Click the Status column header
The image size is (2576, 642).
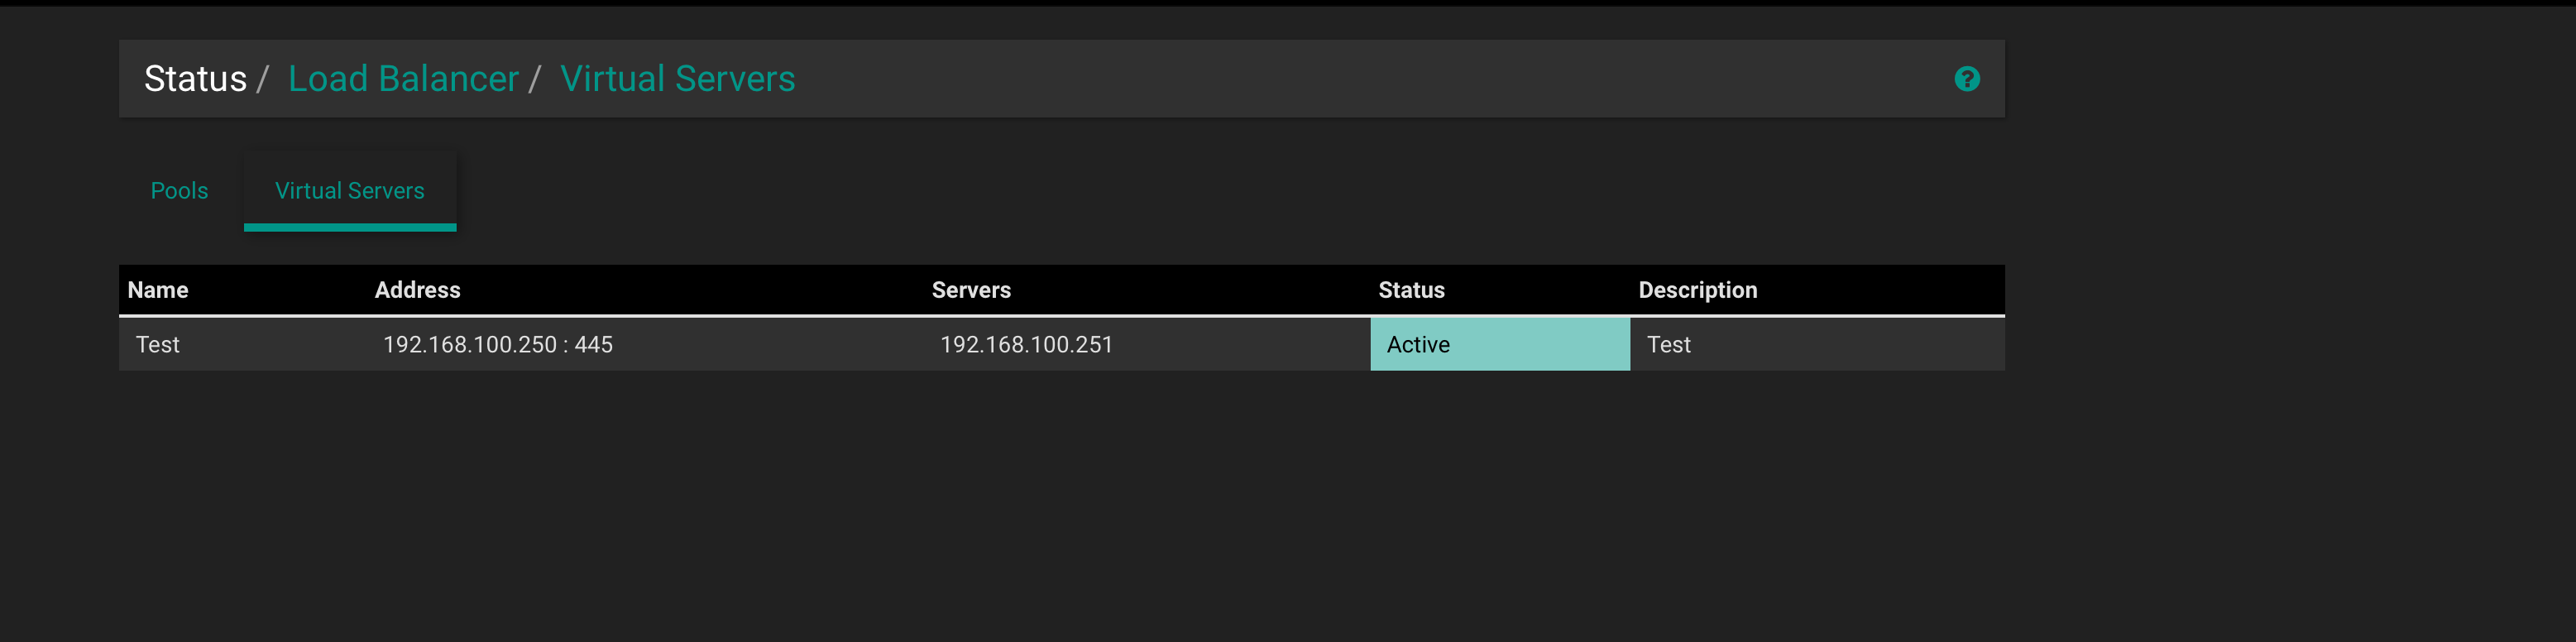coord(1411,290)
